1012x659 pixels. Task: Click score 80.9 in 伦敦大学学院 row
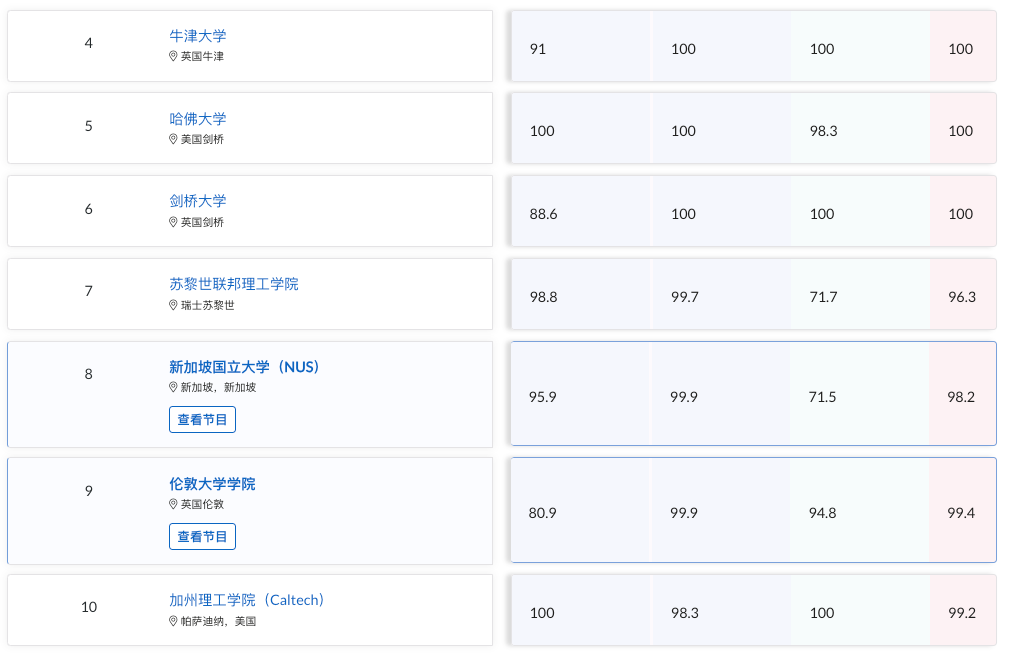pos(543,513)
